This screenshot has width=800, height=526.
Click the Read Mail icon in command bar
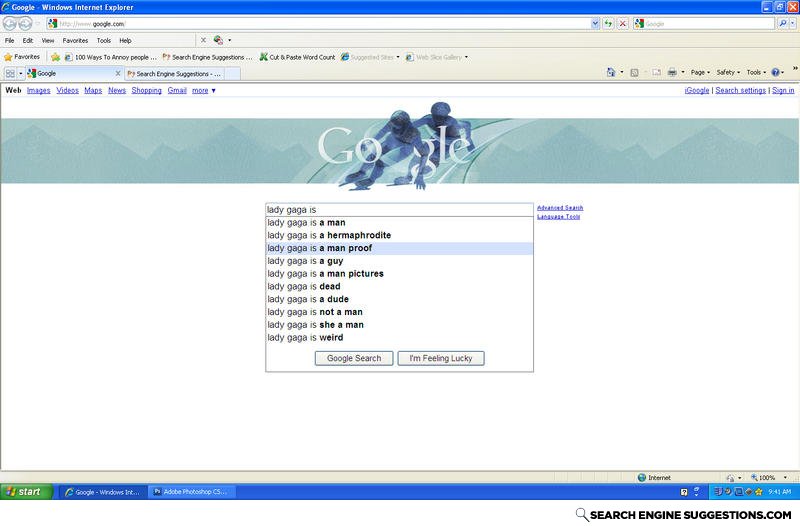pos(656,72)
